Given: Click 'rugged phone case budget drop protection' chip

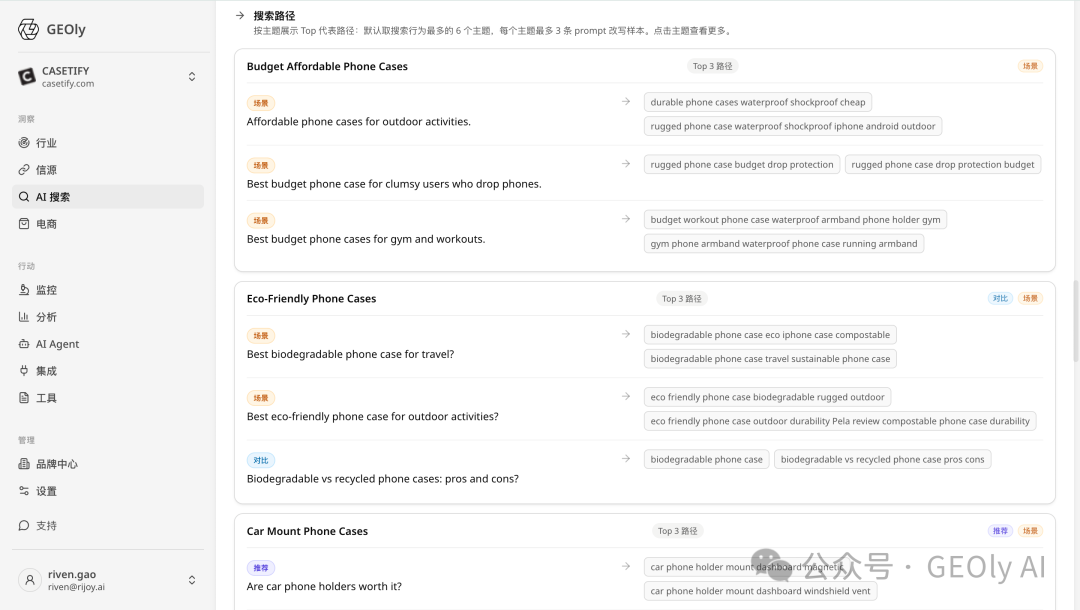Looking at the screenshot, I should point(742,165).
